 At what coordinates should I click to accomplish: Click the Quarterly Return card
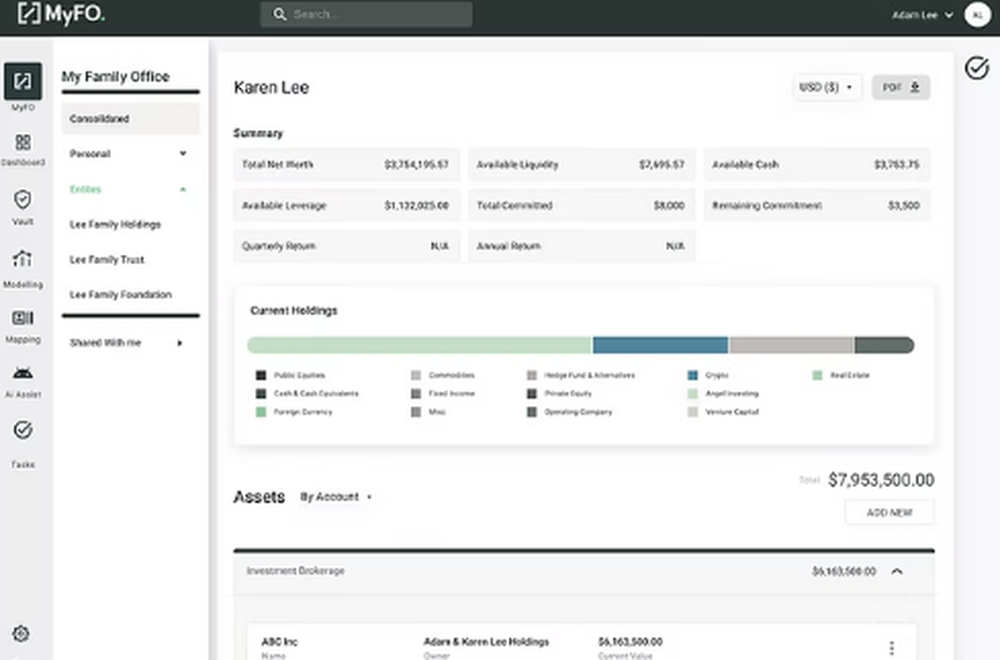pos(346,246)
